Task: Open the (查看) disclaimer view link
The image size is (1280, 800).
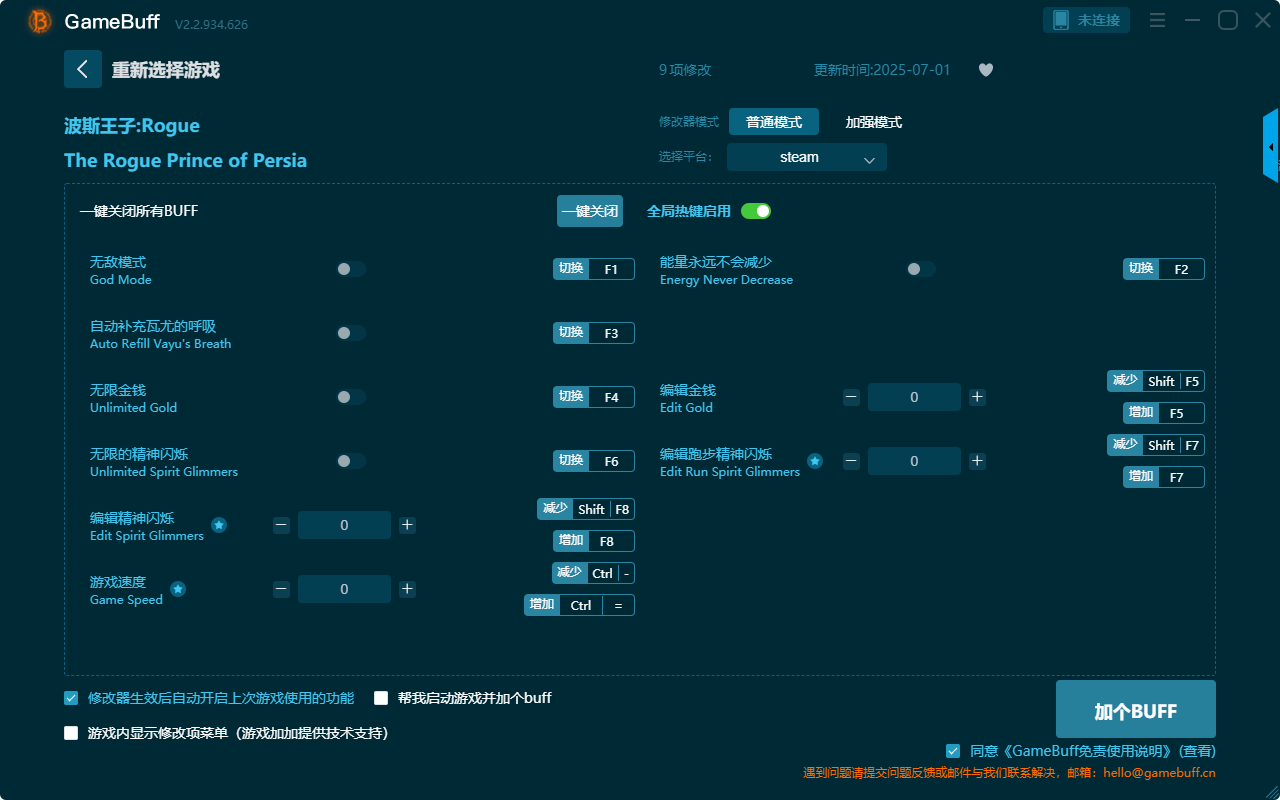Action: [1197, 751]
